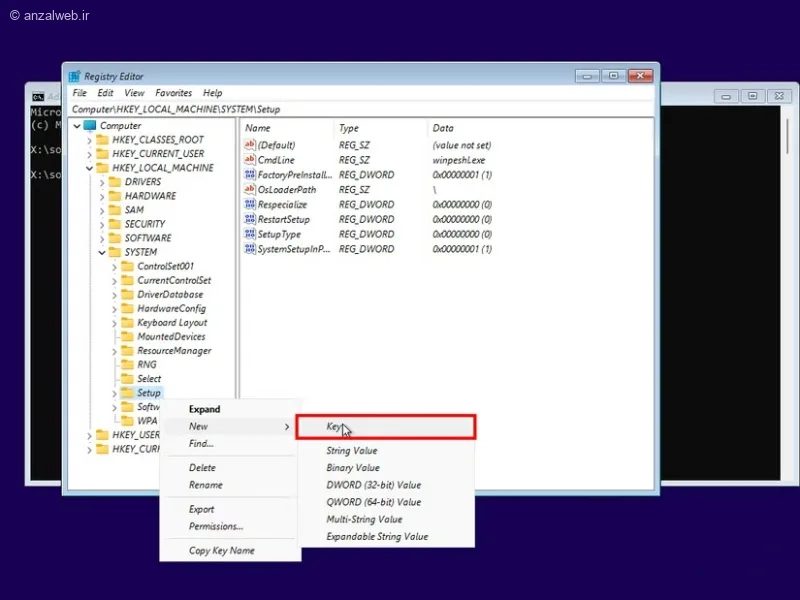Choose Copy Key Name entry
The width and height of the screenshot is (800, 600).
click(222, 550)
